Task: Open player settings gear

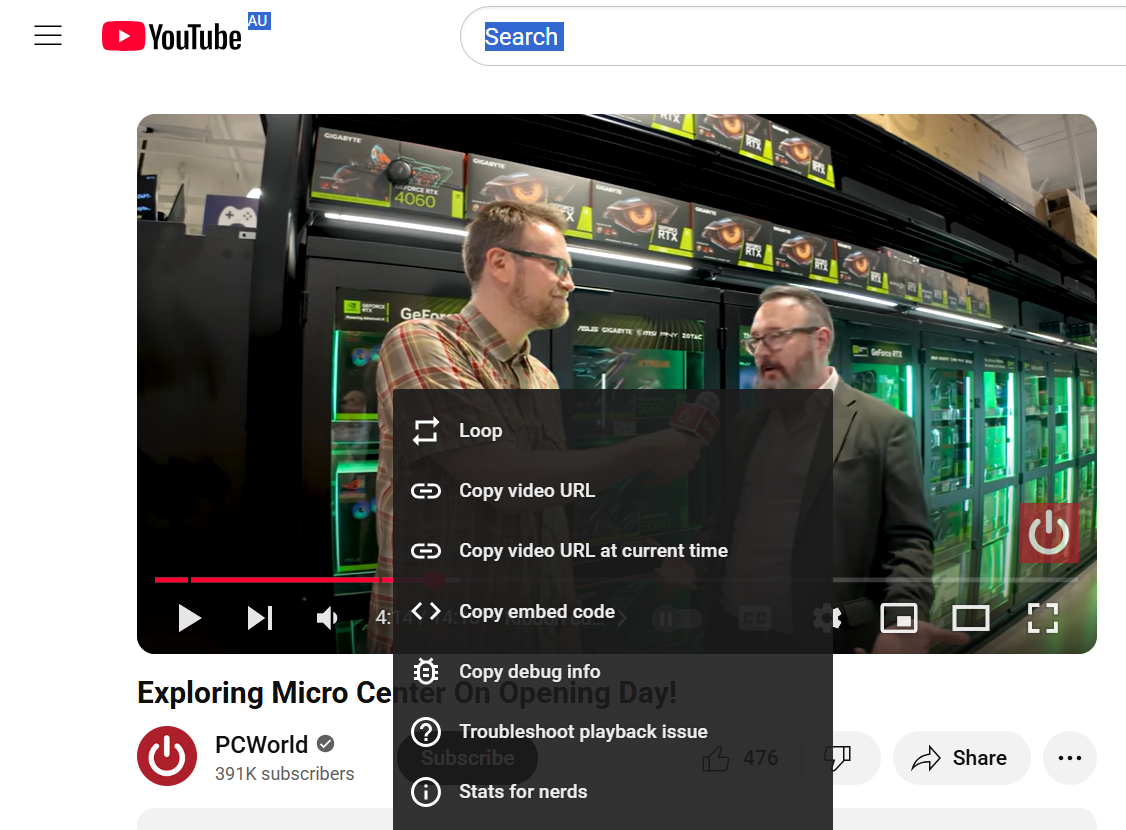Action: [x=827, y=618]
